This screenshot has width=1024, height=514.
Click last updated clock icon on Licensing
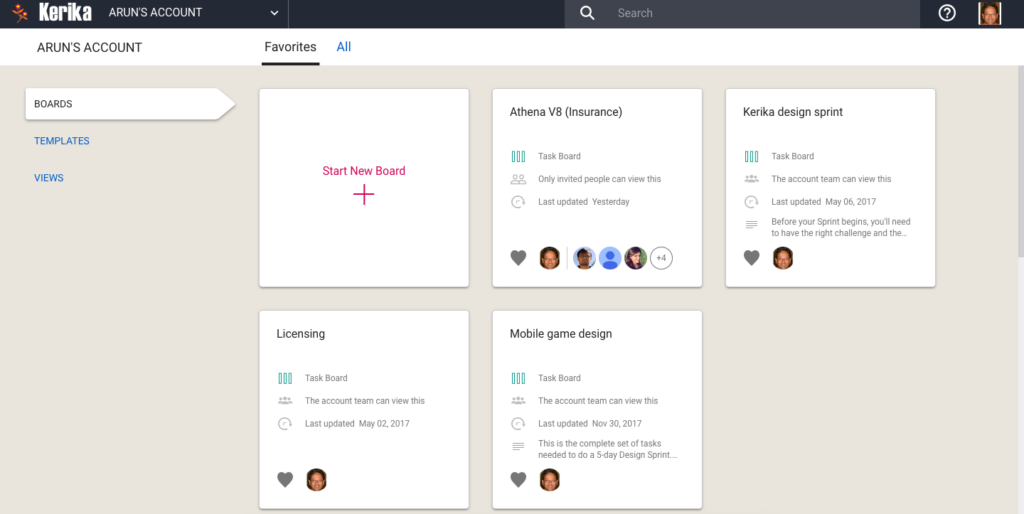click(285, 424)
